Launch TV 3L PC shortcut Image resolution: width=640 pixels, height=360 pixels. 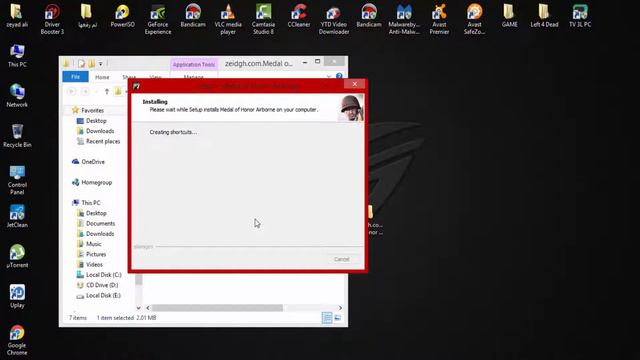click(x=580, y=16)
